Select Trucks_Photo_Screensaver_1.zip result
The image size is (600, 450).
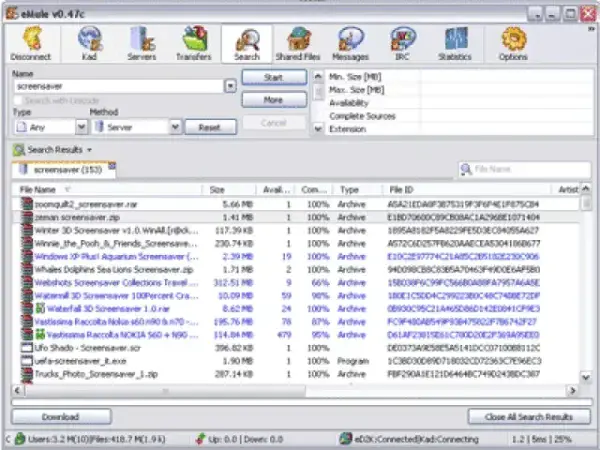(x=295, y=374)
